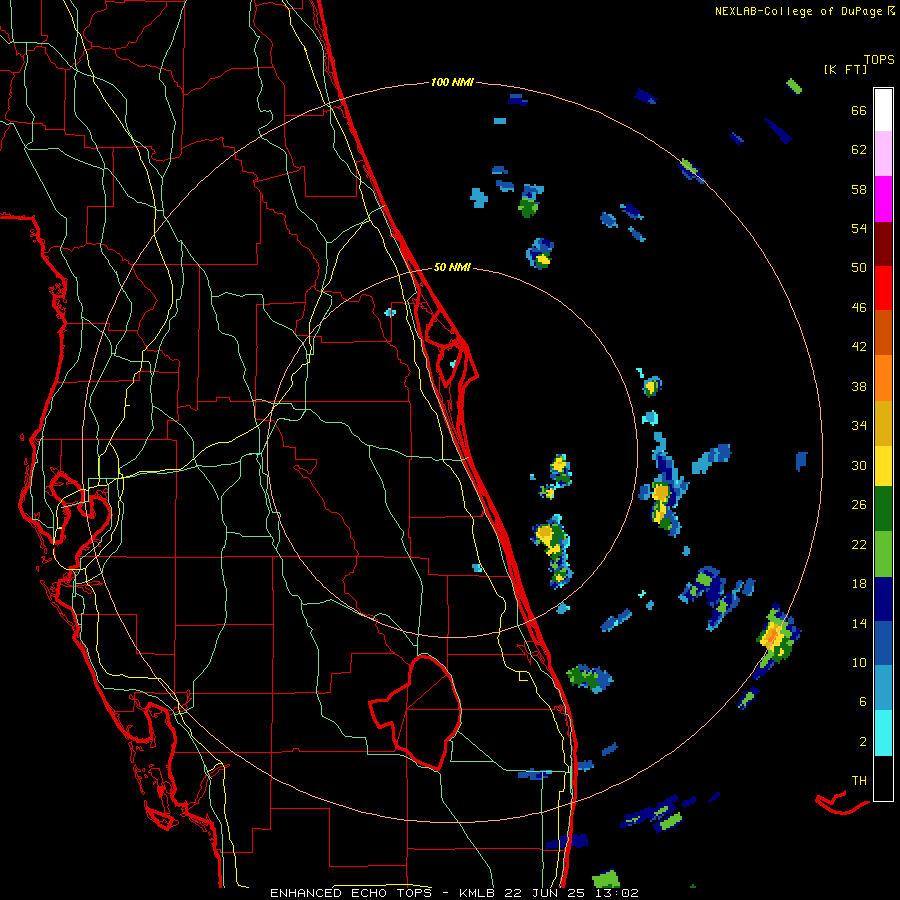
Task: Click the medium blue legend swatch
Action: click(x=883, y=643)
